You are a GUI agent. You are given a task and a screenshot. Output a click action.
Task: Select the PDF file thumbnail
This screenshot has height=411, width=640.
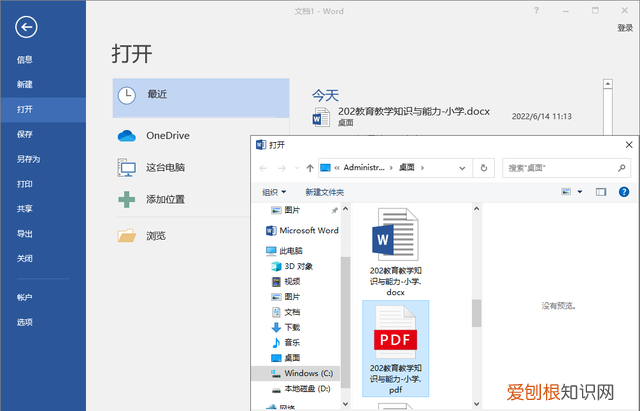pyautogui.click(x=396, y=349)
